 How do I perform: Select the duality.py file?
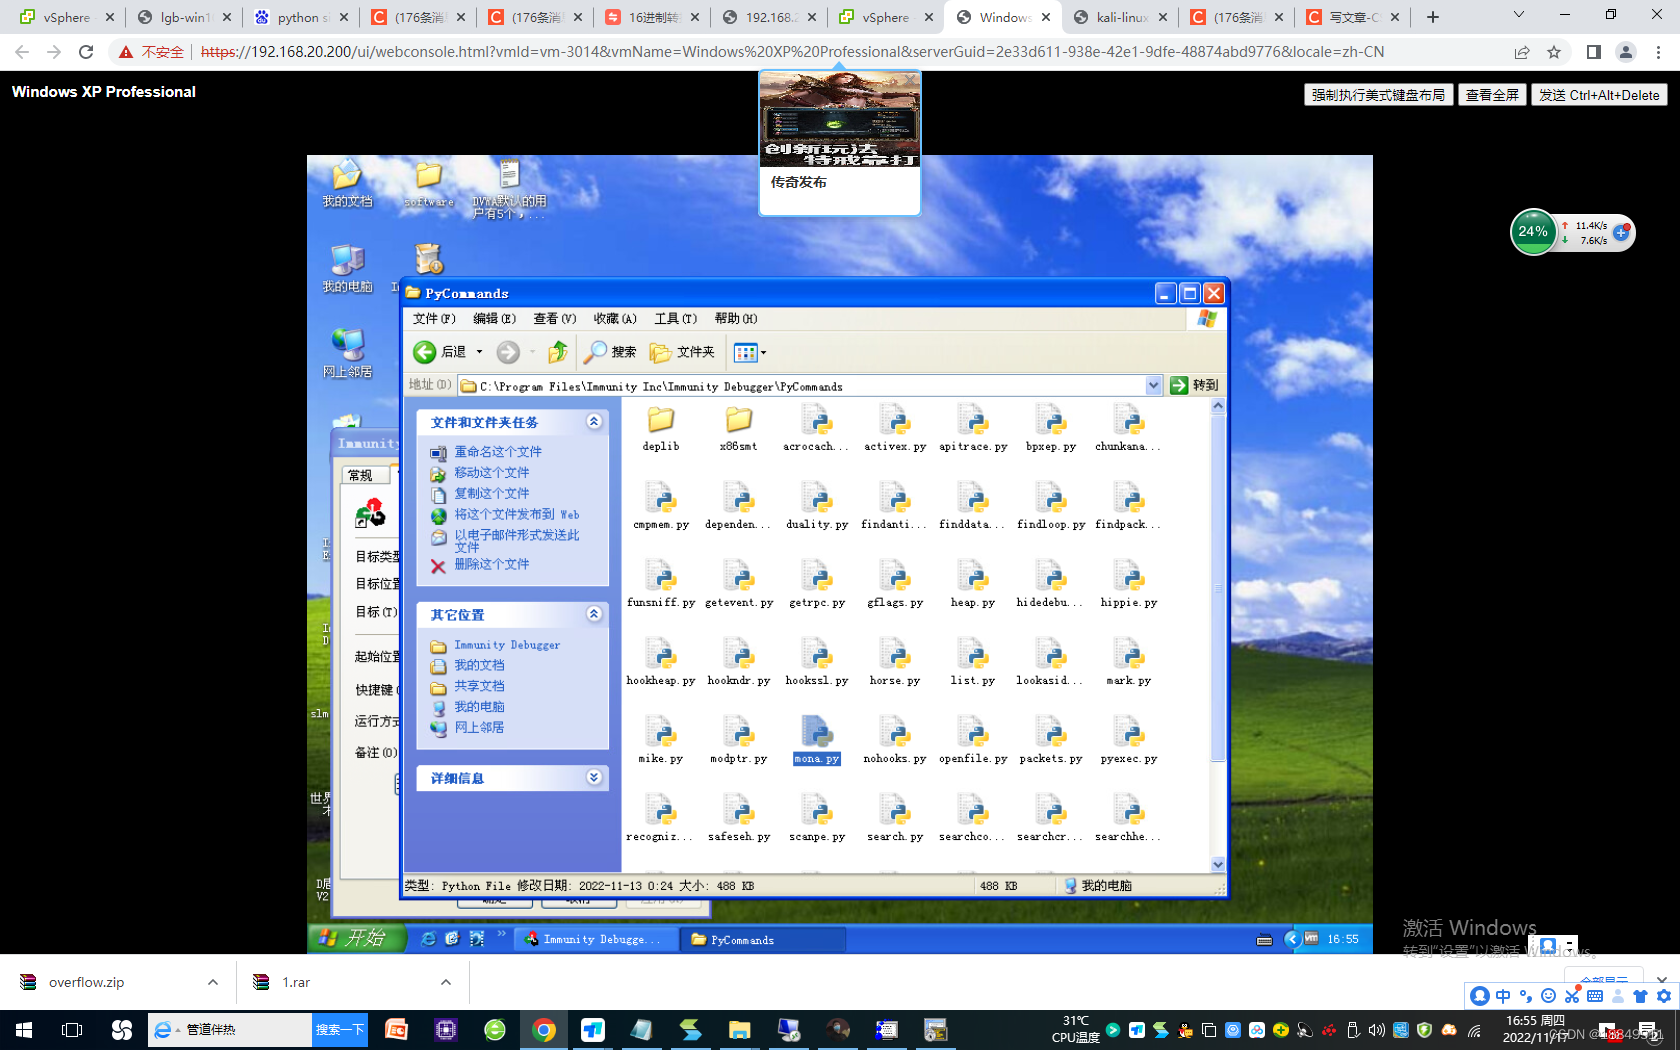[x=817, y=507]
